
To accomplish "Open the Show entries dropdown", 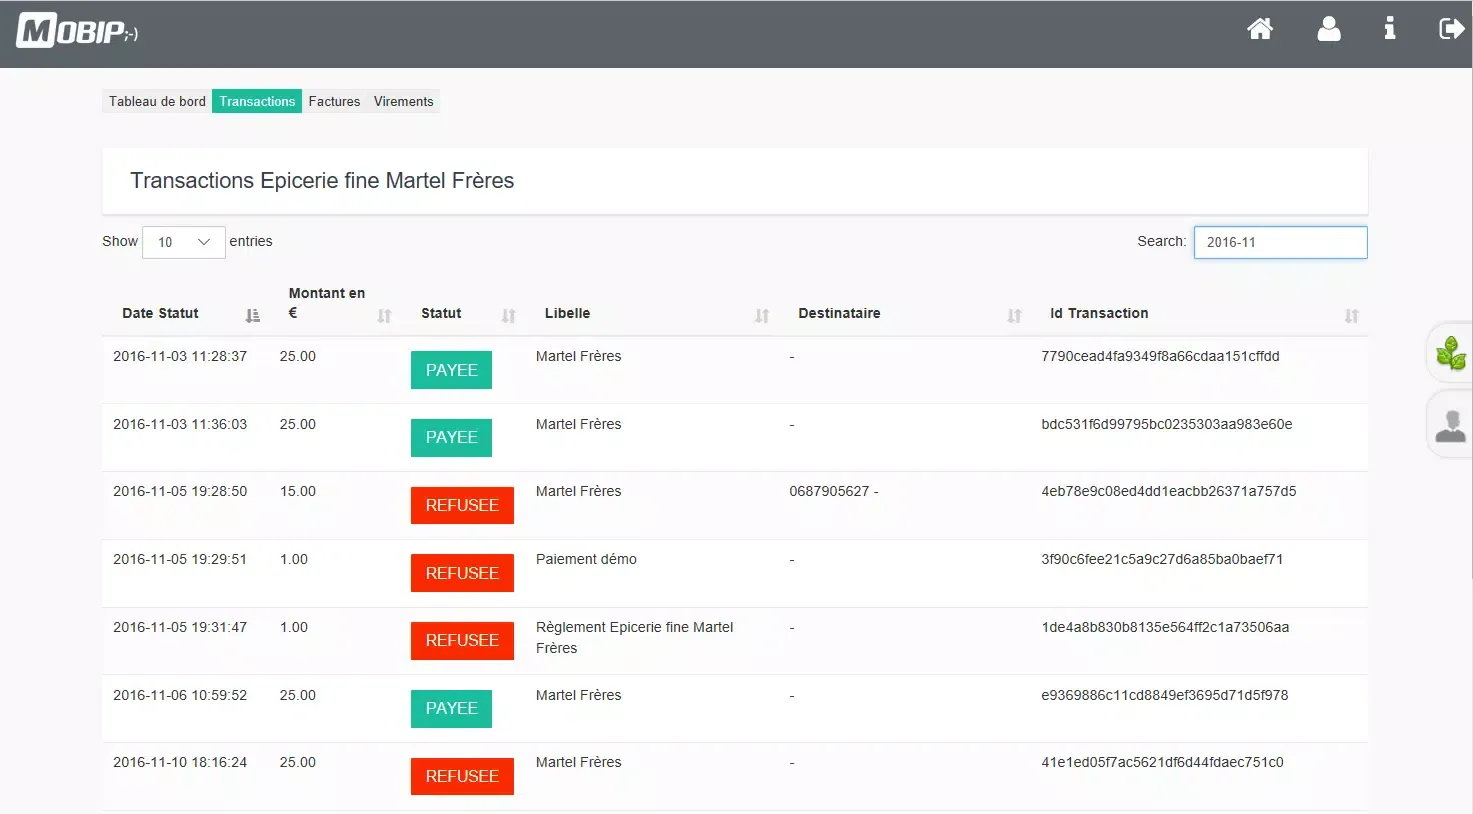I will click(x=184, y=242).
